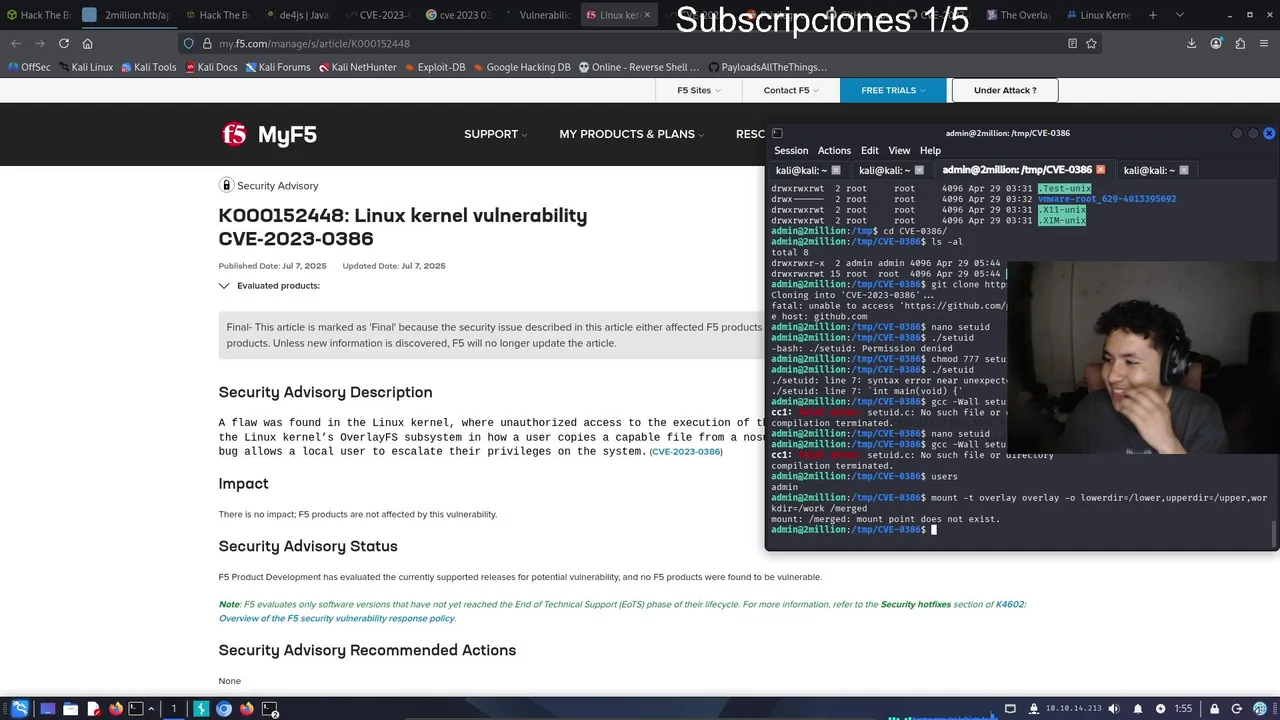Open a new browser tab with plus icon

1152,15
